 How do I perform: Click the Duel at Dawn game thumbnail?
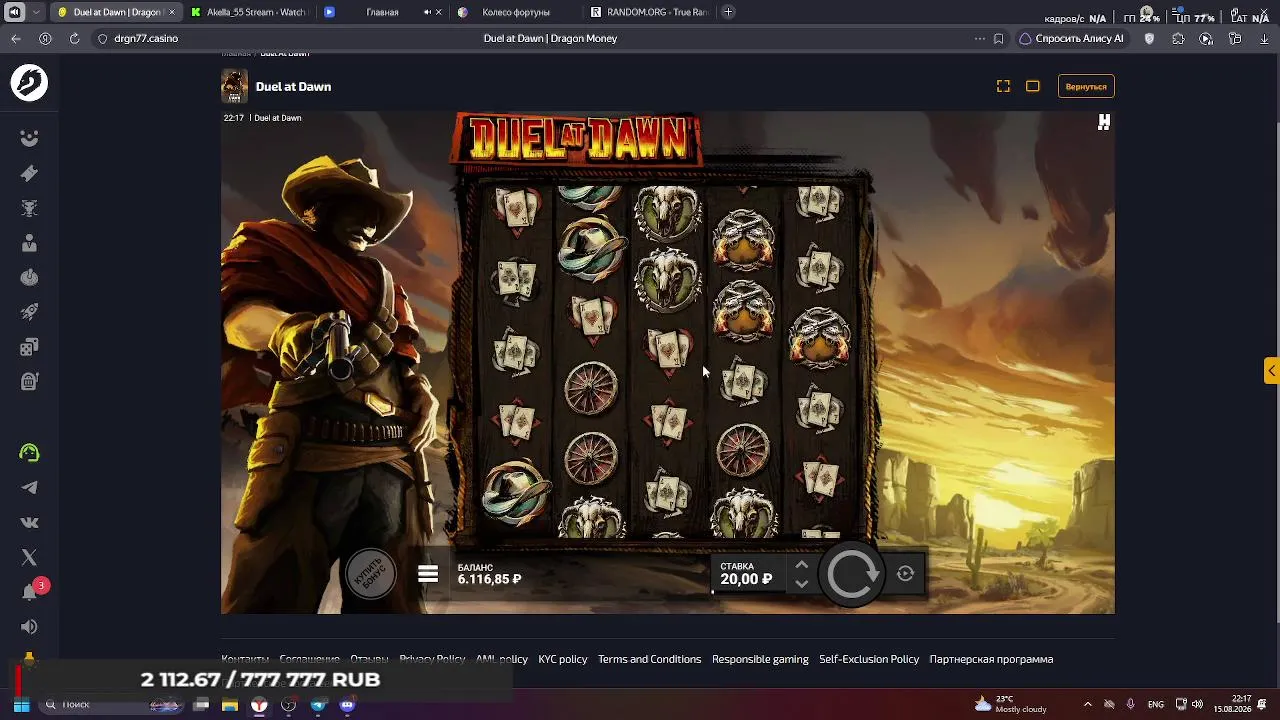(234, 86)
